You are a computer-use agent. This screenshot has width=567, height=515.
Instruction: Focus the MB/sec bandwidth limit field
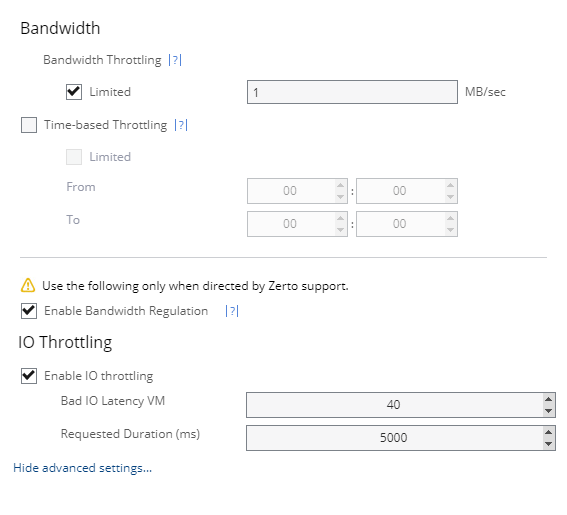click(x=352, y=92)
